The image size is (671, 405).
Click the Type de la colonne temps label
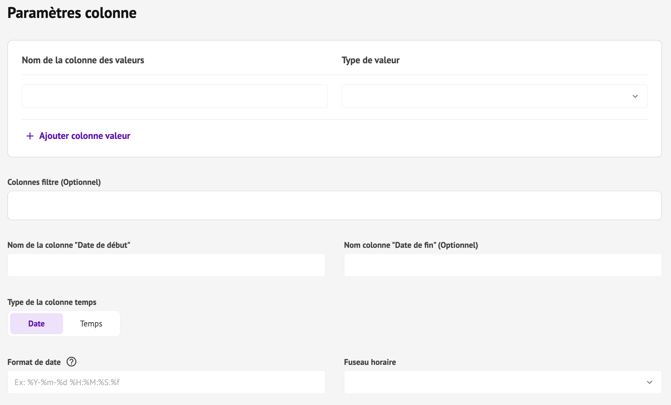coord(52,302)
